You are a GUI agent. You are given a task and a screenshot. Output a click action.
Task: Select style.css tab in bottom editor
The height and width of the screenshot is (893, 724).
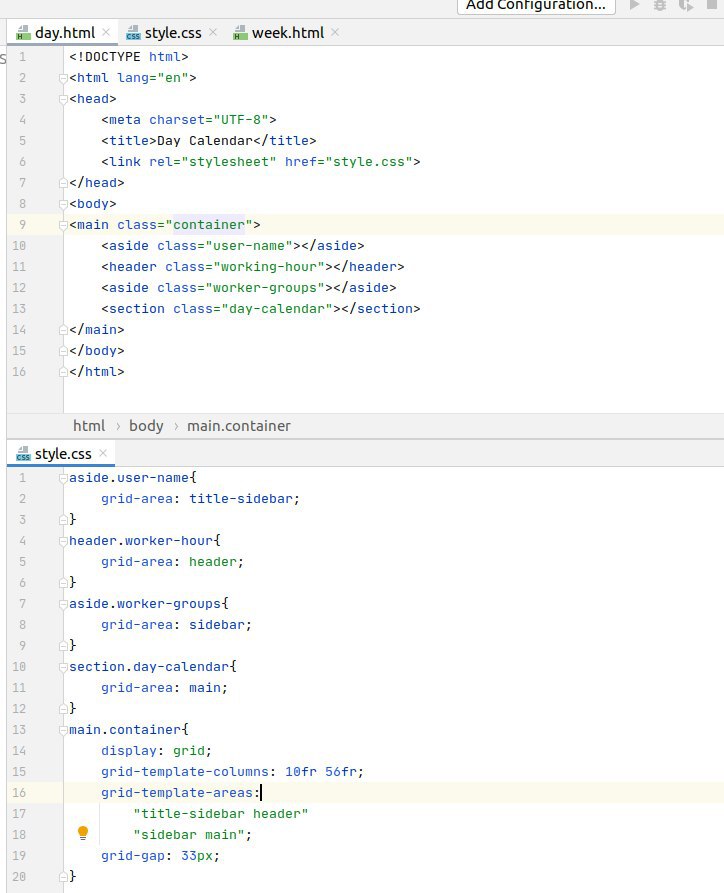click(63, 454)
